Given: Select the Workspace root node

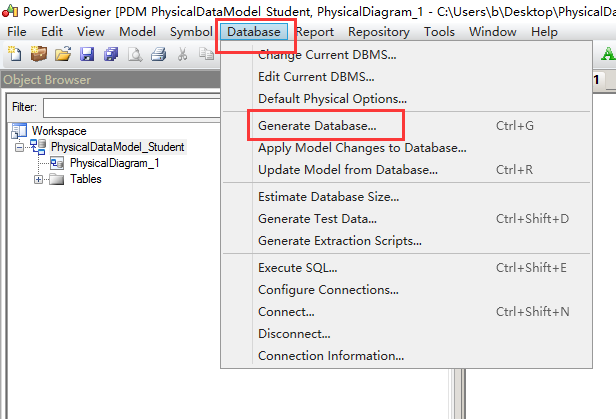Looking at the screenshot, I should (58, 131).
